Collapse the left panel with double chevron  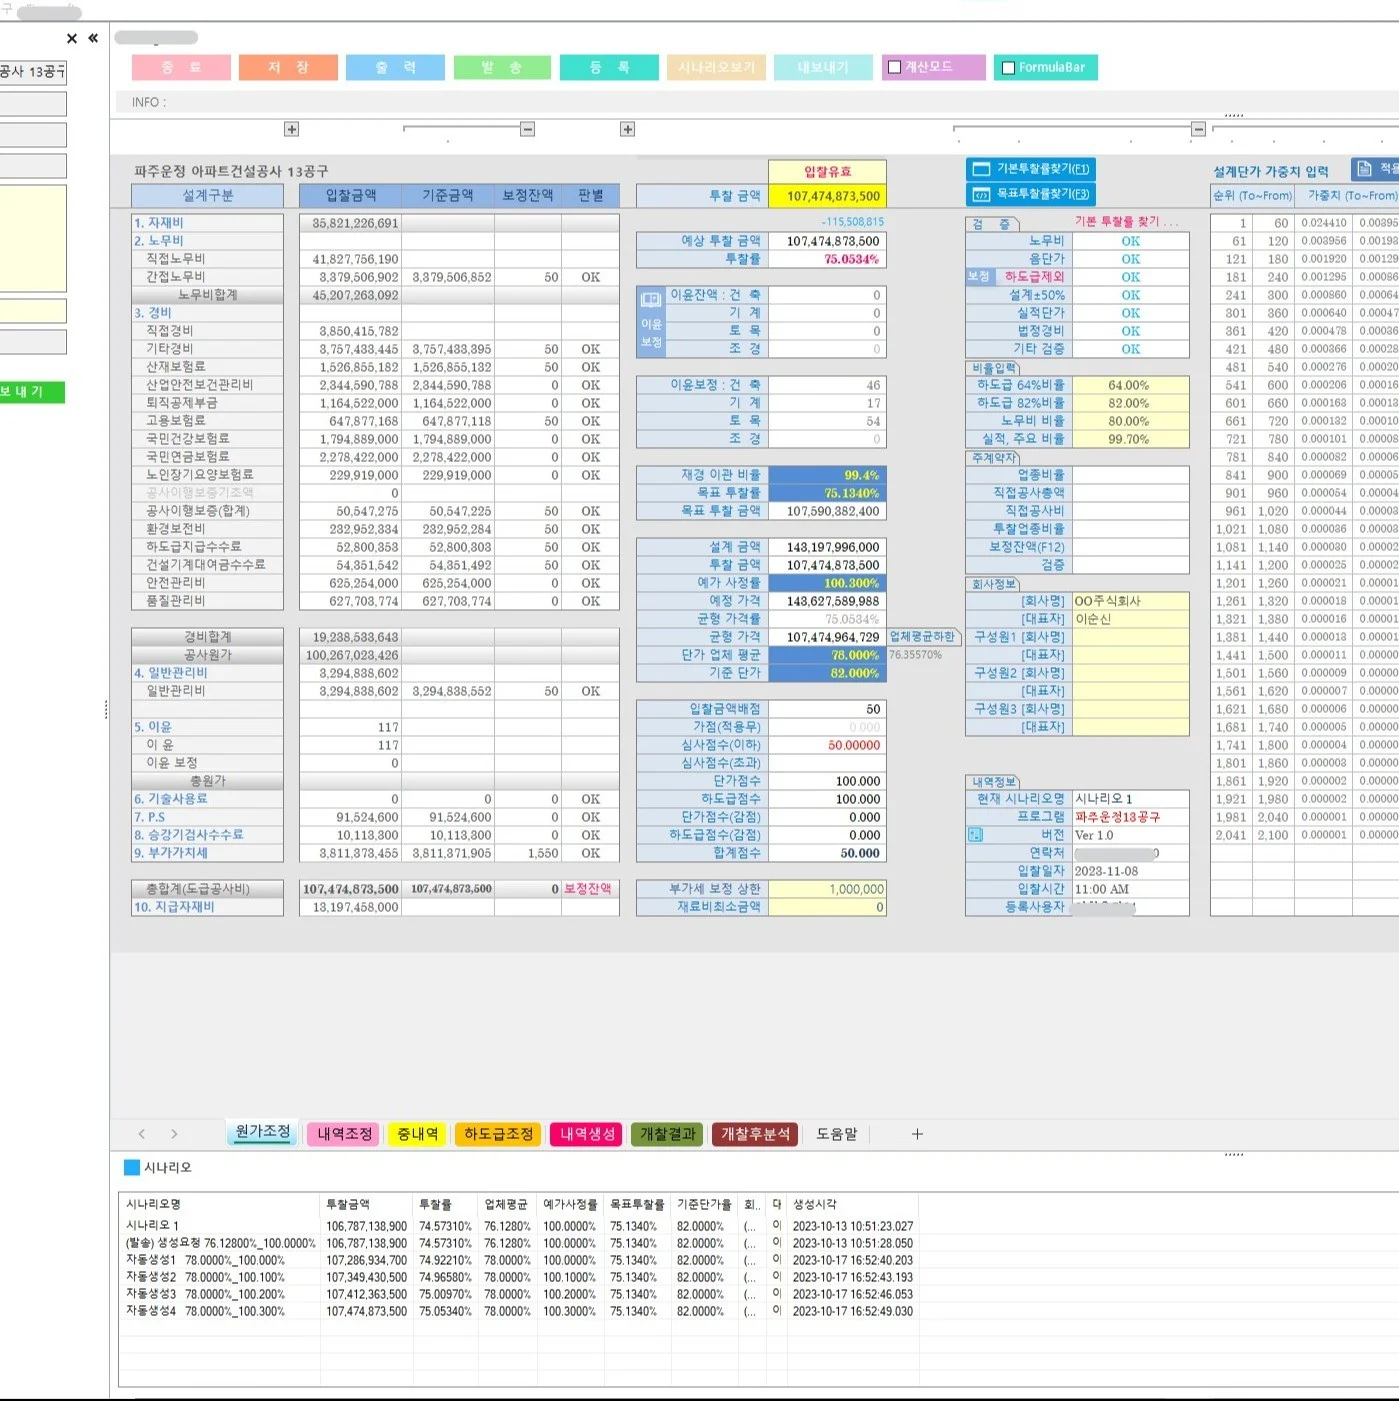(93, 38)
